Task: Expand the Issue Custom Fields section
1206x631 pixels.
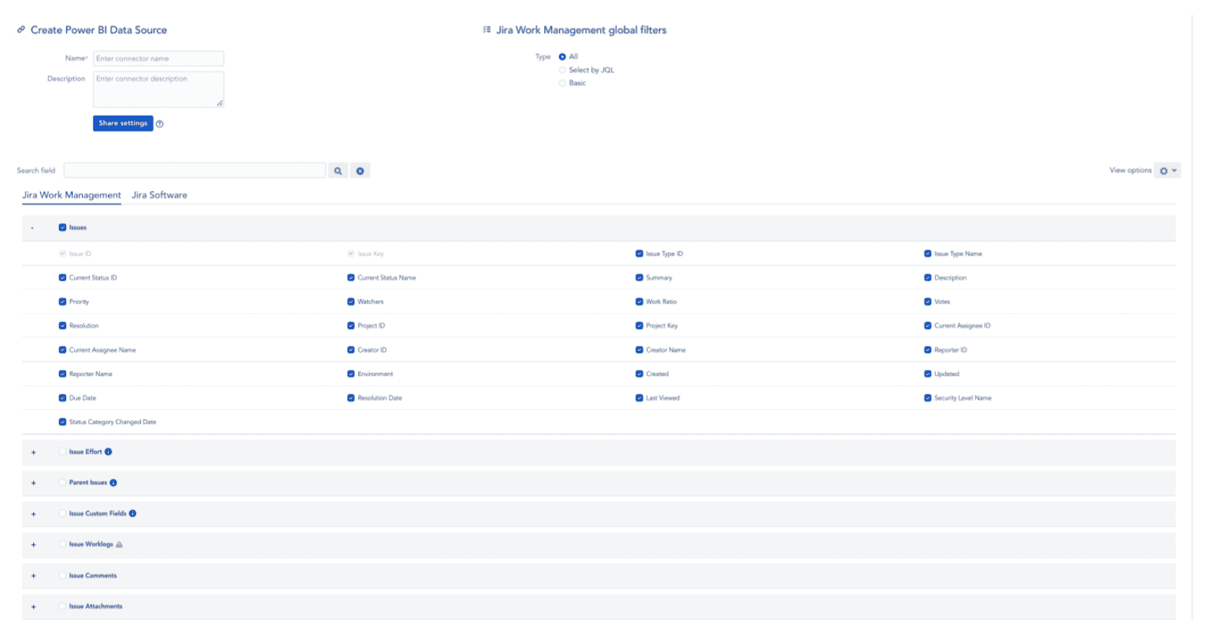Action: pyautogui.click(x=33, y=515)
